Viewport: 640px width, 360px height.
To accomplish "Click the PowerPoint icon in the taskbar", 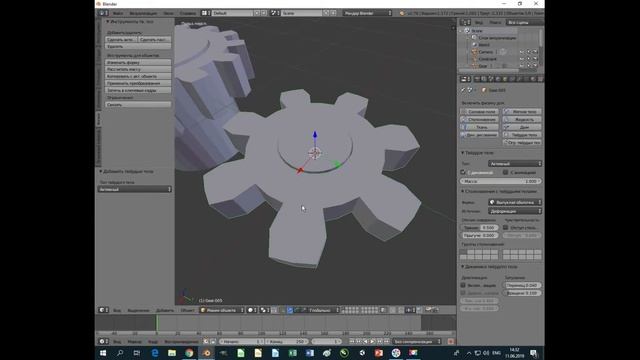I will 379,353.
